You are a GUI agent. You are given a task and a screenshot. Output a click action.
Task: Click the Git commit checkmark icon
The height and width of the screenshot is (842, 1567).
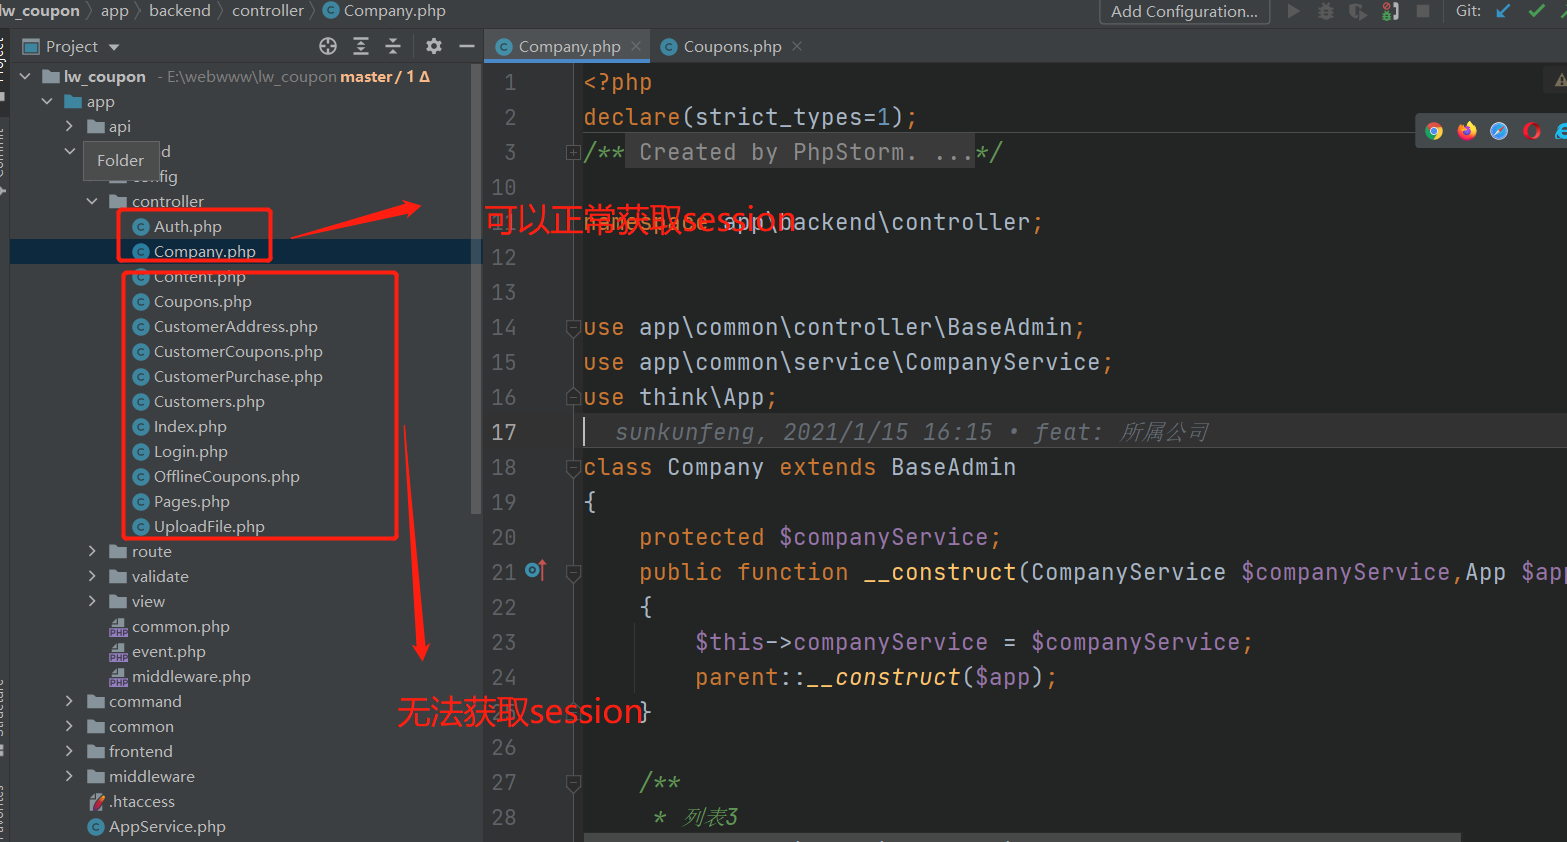point(1537,11)
